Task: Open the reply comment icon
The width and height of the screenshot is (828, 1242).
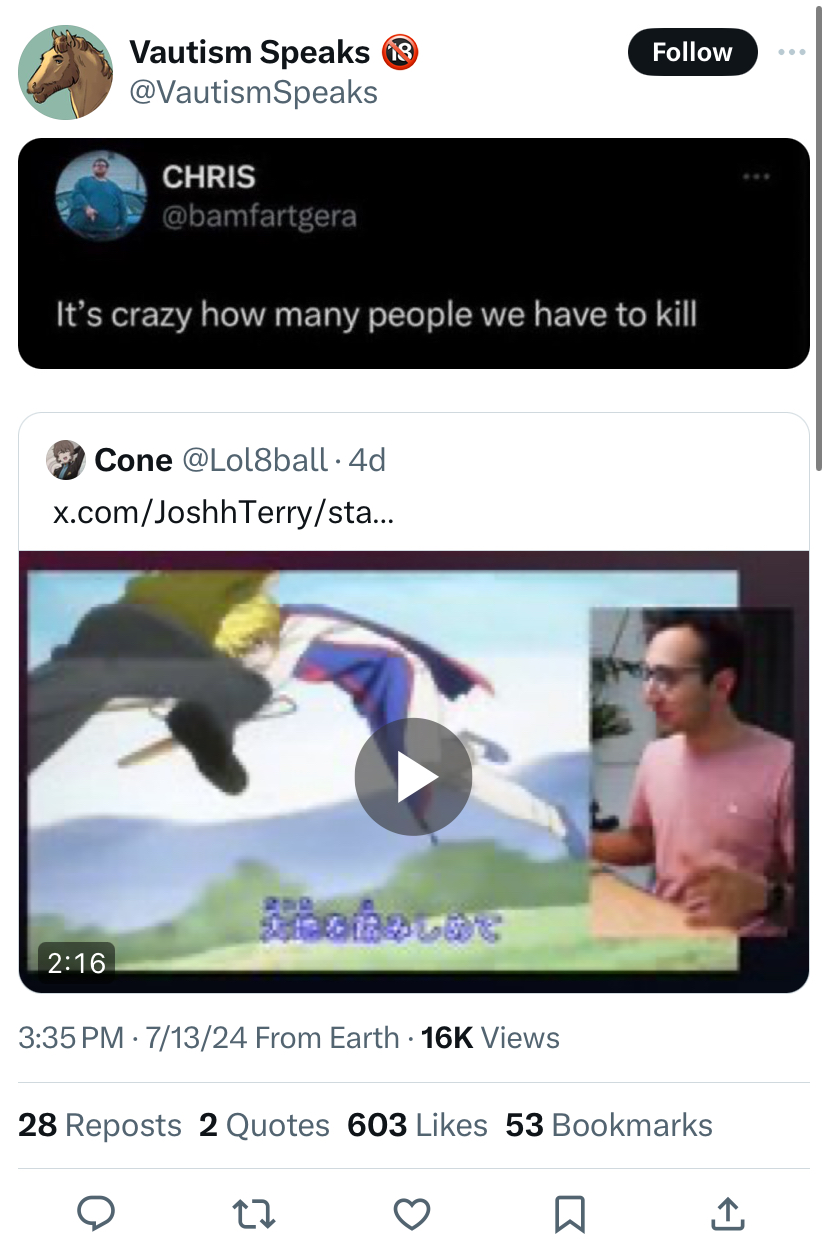Action: point(96,1214)
